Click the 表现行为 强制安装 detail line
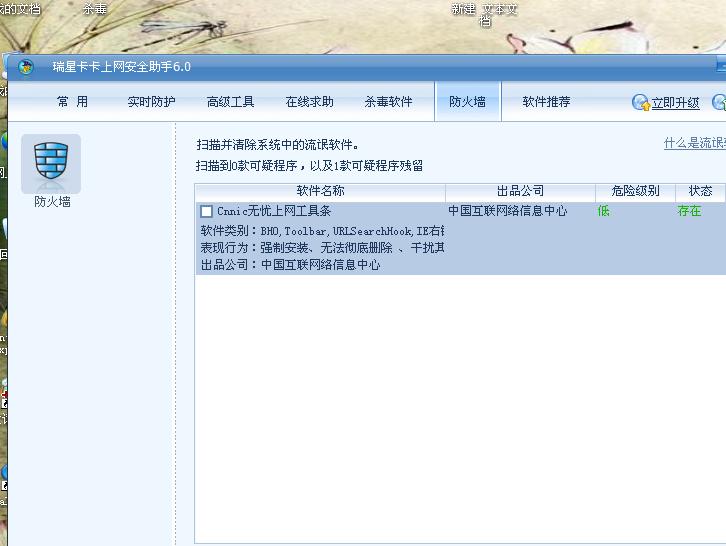 322,248
